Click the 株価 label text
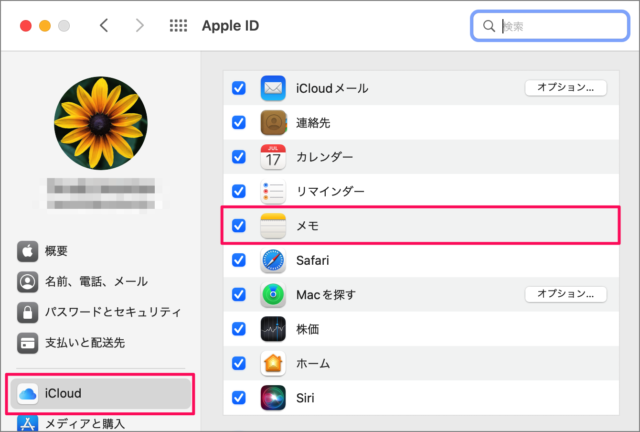The height and width of the screenshot is (432, 640). pos(307,329)
